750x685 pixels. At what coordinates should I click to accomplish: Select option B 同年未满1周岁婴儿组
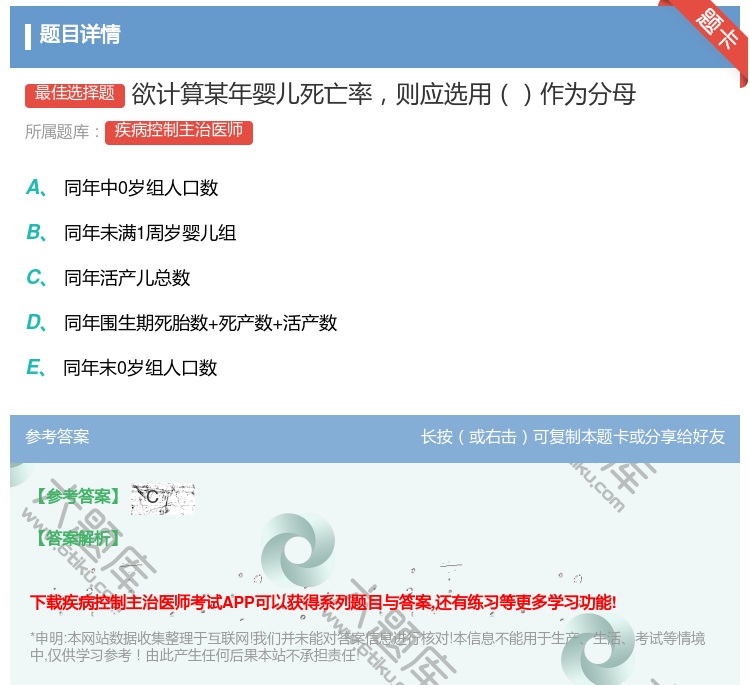point(131,233)
